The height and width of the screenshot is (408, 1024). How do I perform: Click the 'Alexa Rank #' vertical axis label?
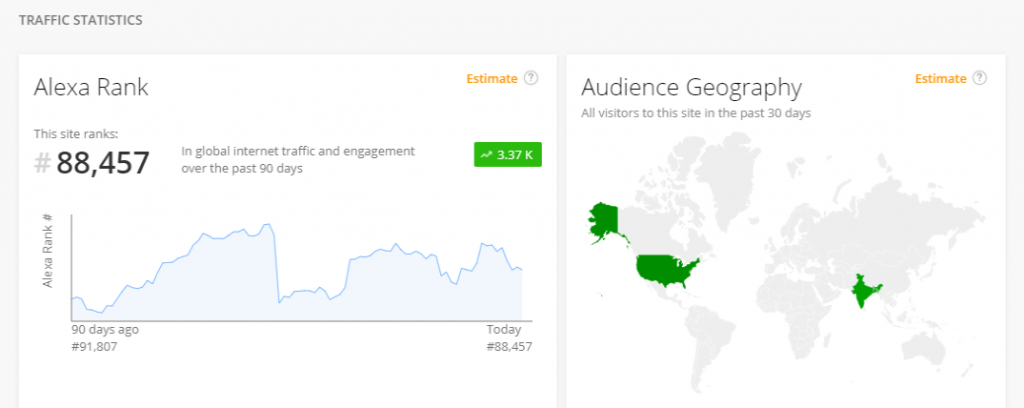pos(47,250)
